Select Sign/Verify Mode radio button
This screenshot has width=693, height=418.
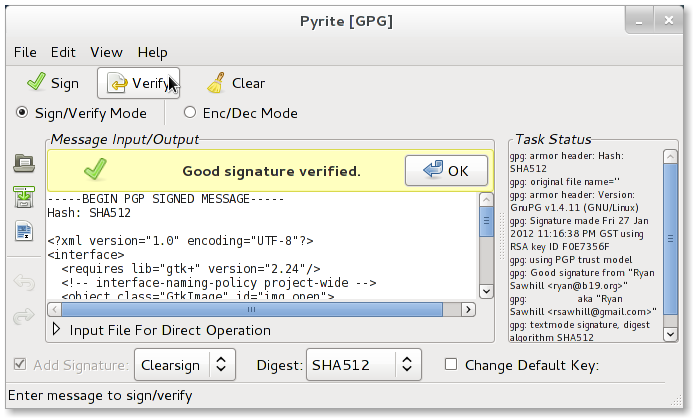(22, 113)
